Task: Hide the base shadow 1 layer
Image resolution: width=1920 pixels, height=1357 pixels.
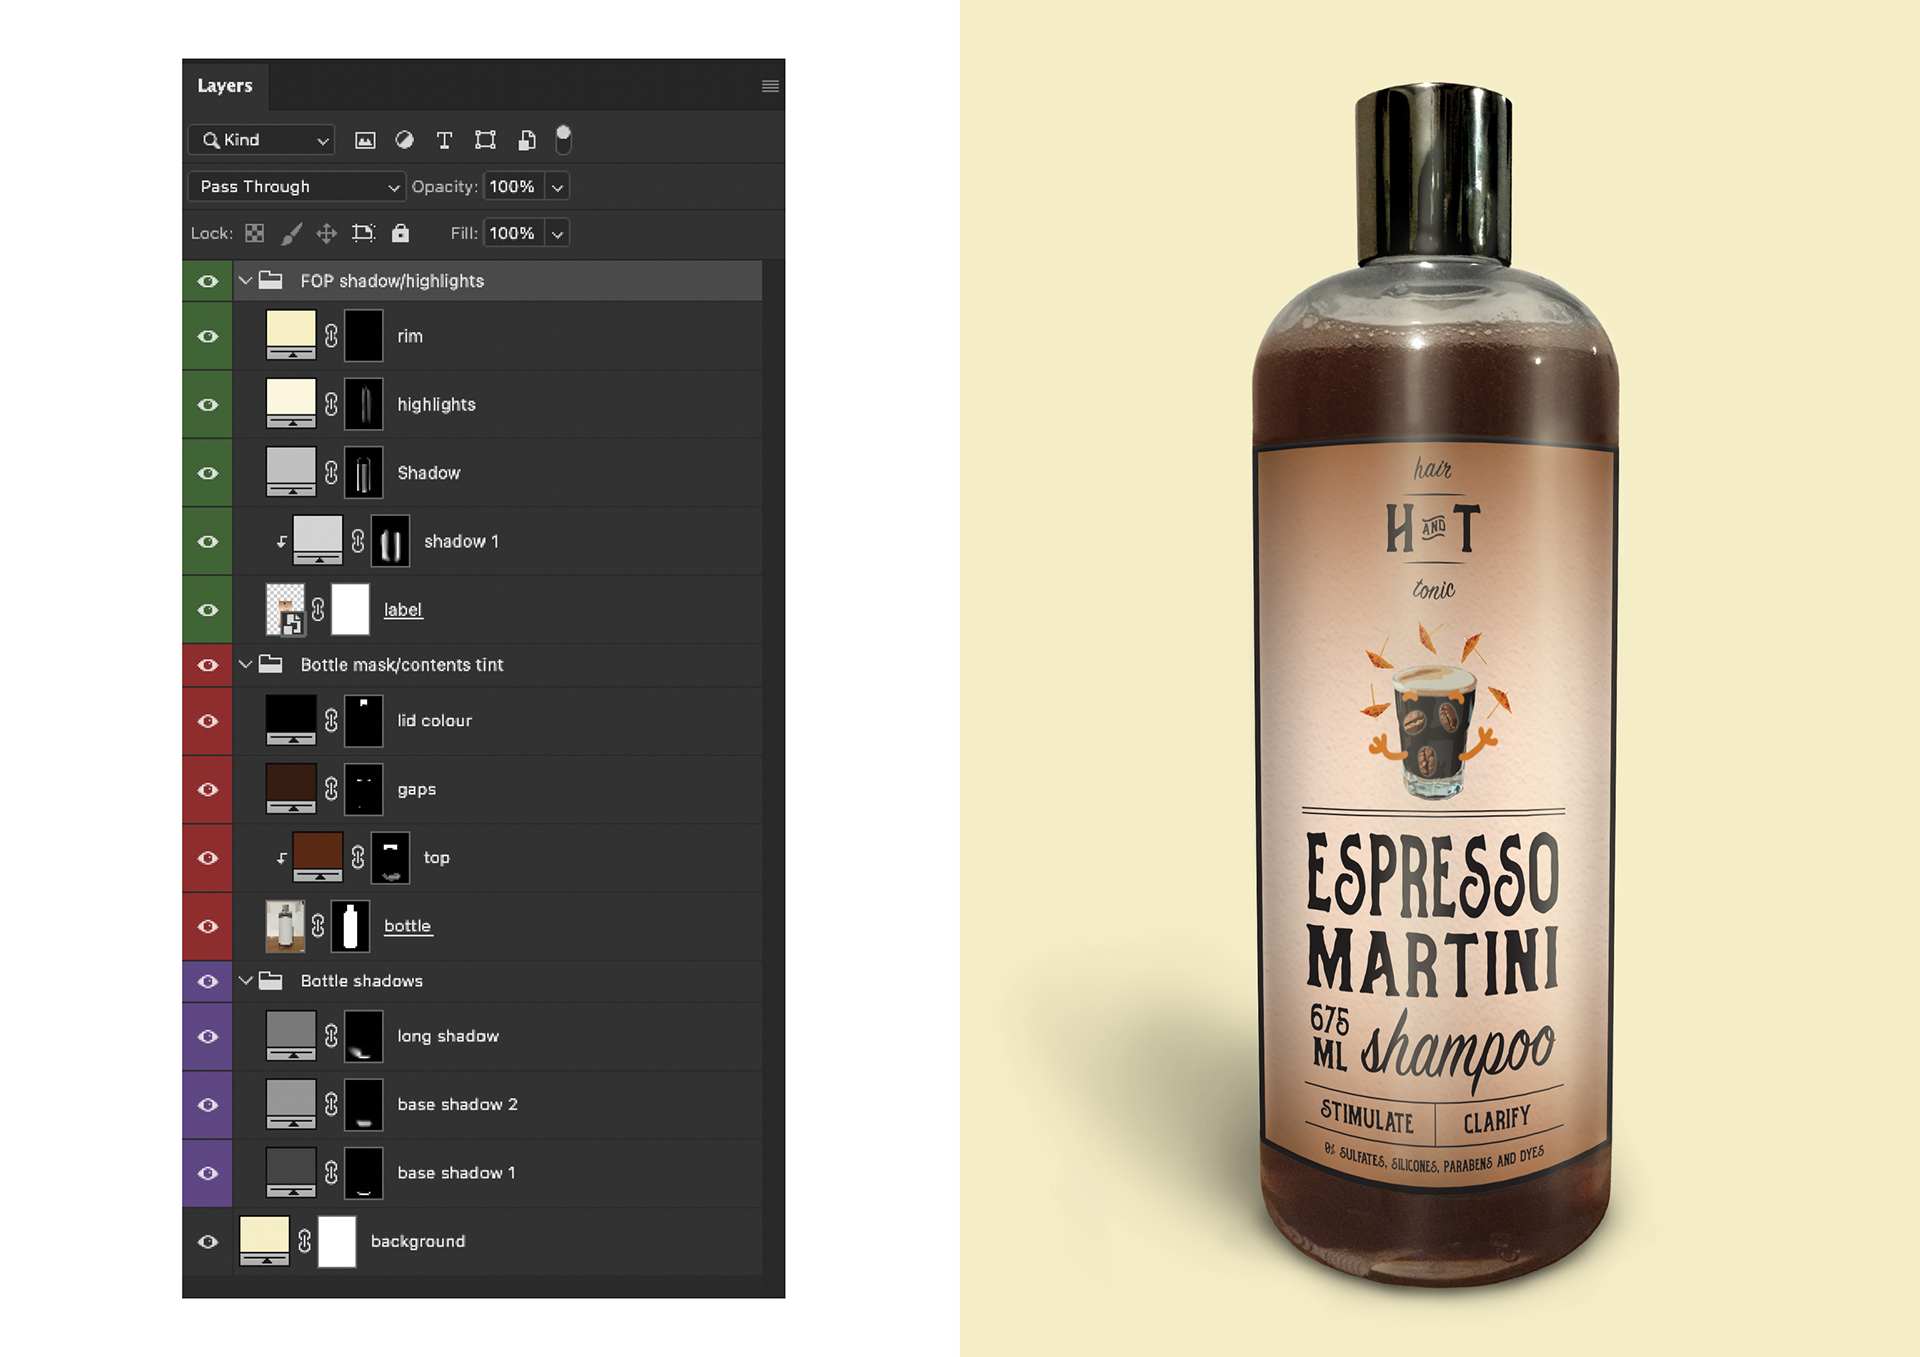Action: click(208, 1173)
